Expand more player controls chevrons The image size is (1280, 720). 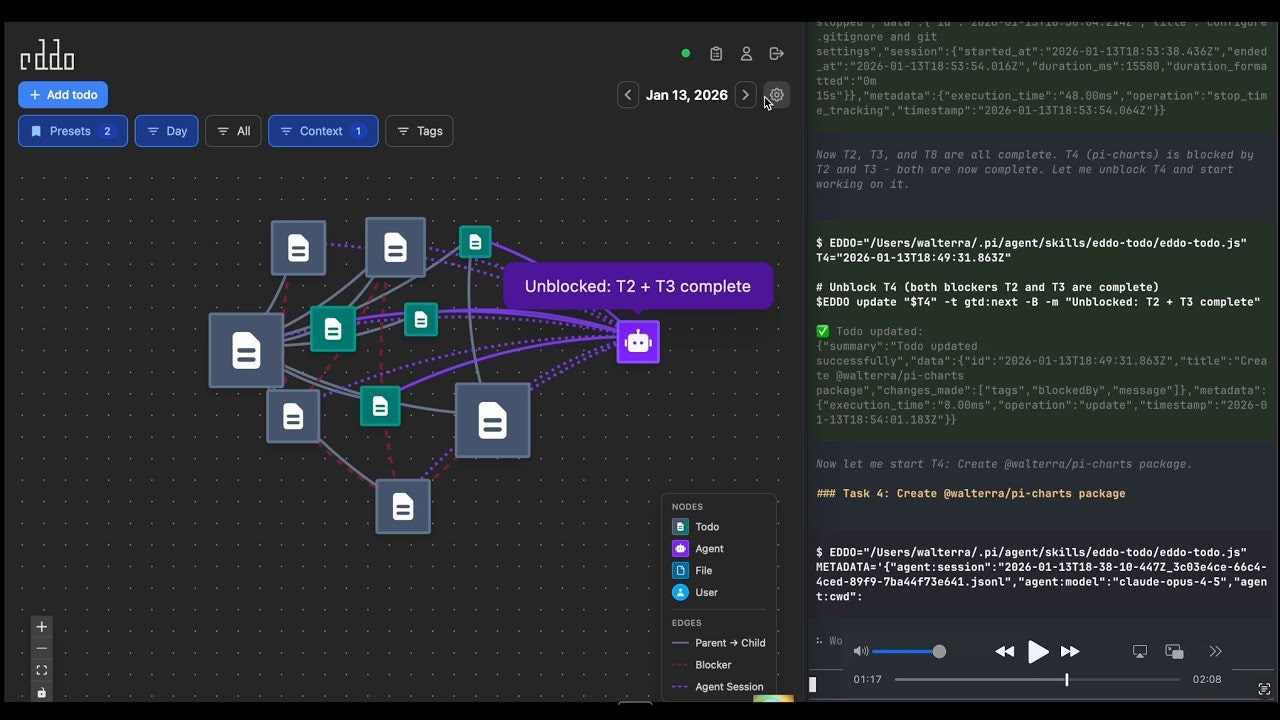point(1216,652)
